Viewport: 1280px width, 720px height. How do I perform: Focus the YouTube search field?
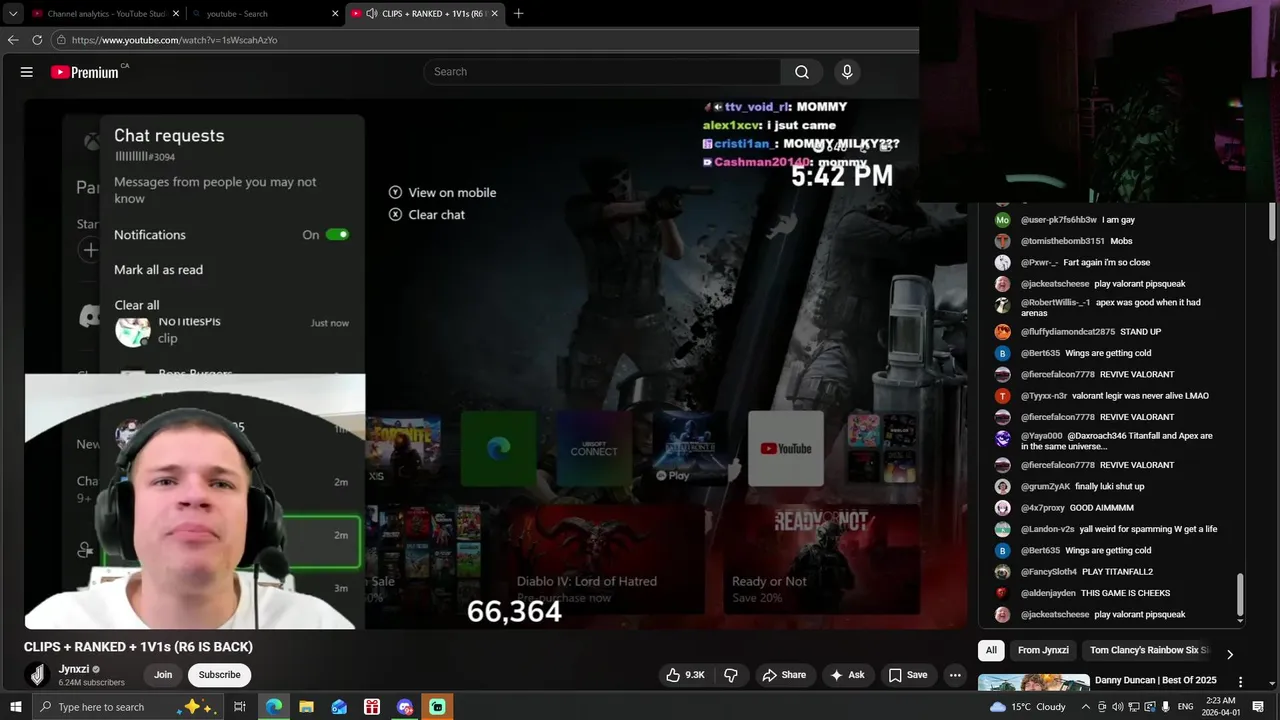tap(602, 72)
